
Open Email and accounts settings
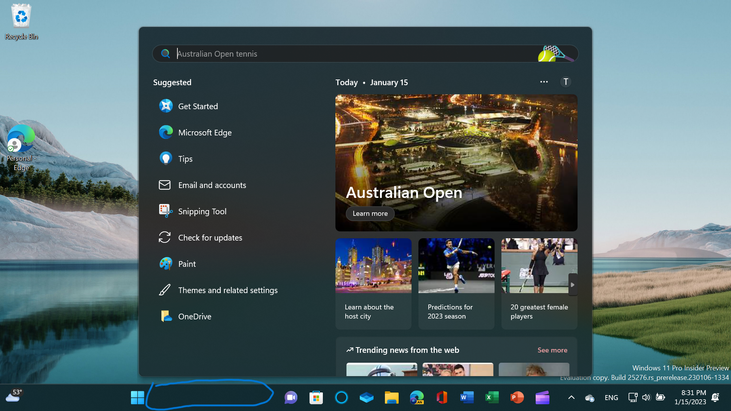[202, 185]
